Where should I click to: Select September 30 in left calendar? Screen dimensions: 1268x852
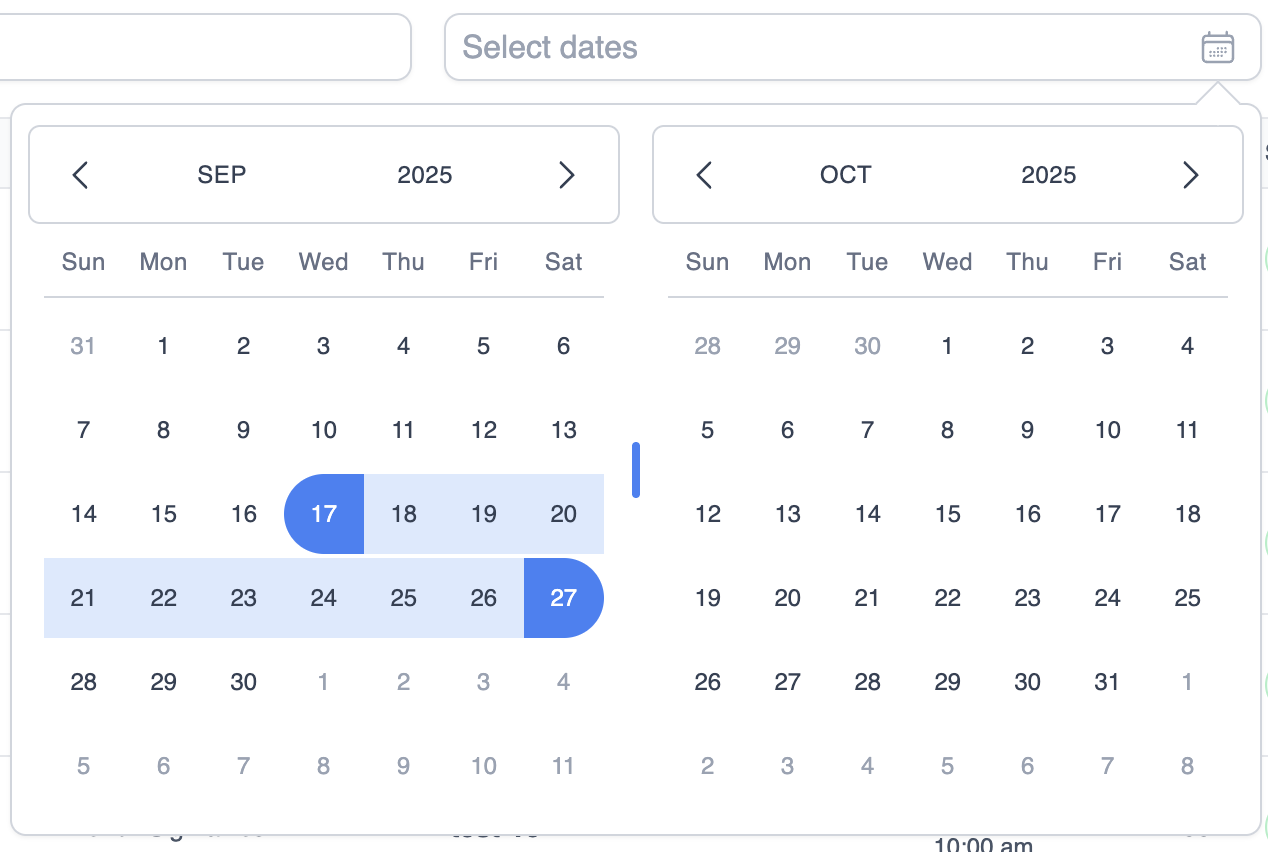[244, 682]
